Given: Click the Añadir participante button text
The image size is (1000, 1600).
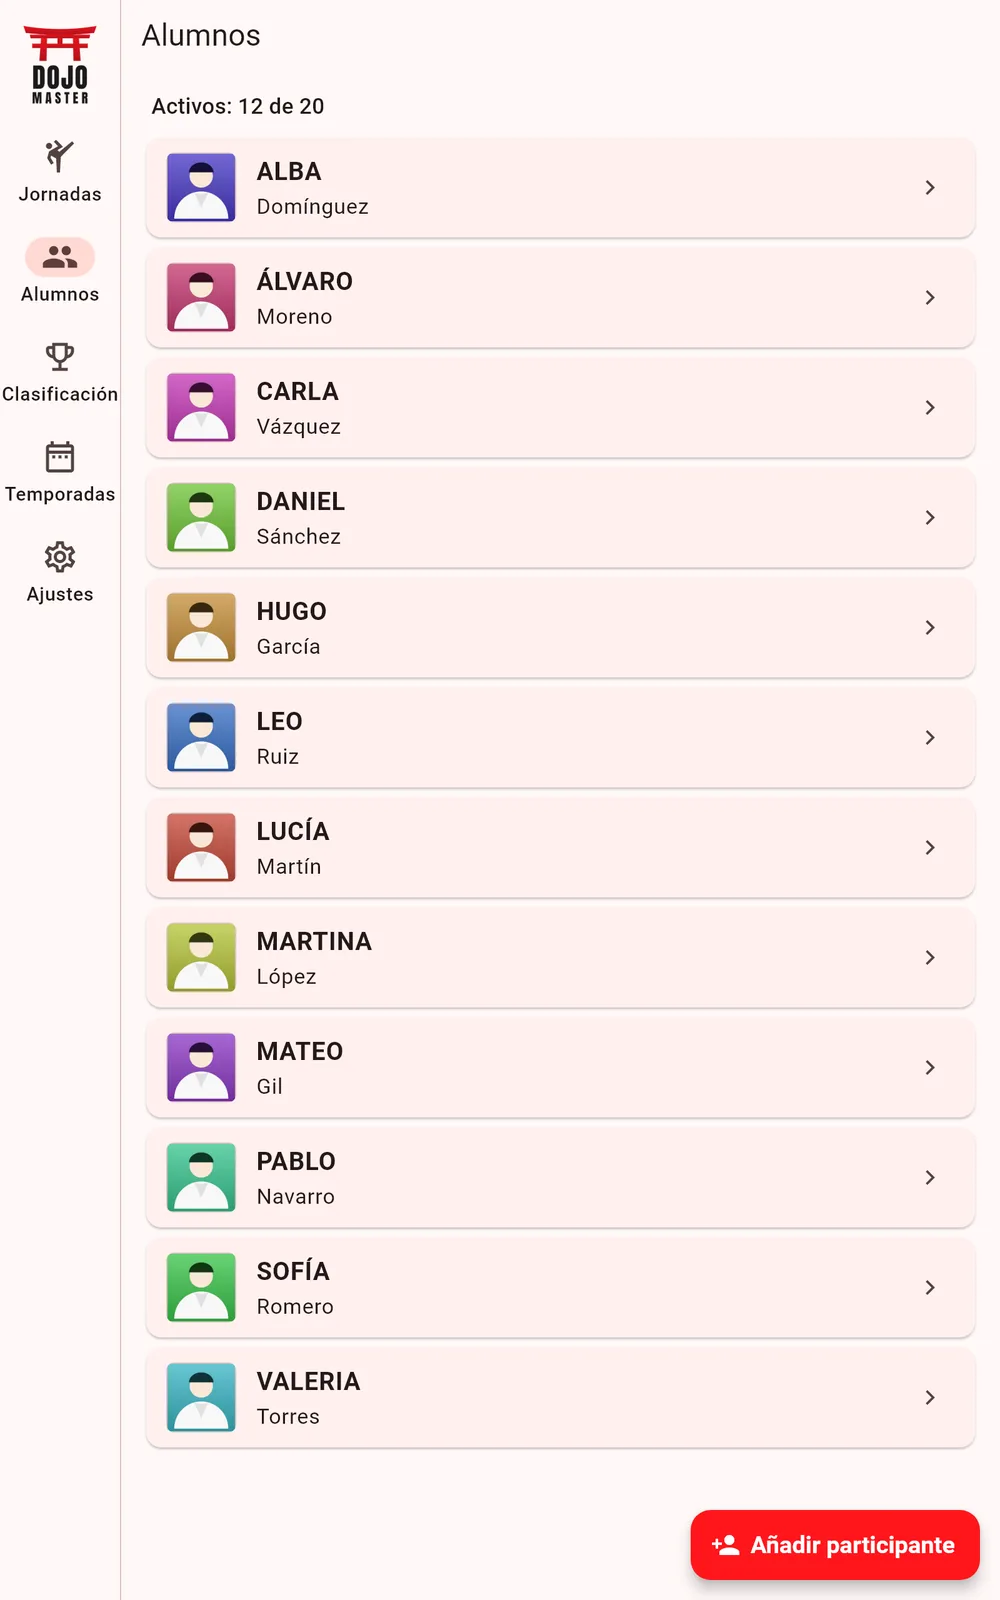Looking at the screenshot, I should 852,1545.
